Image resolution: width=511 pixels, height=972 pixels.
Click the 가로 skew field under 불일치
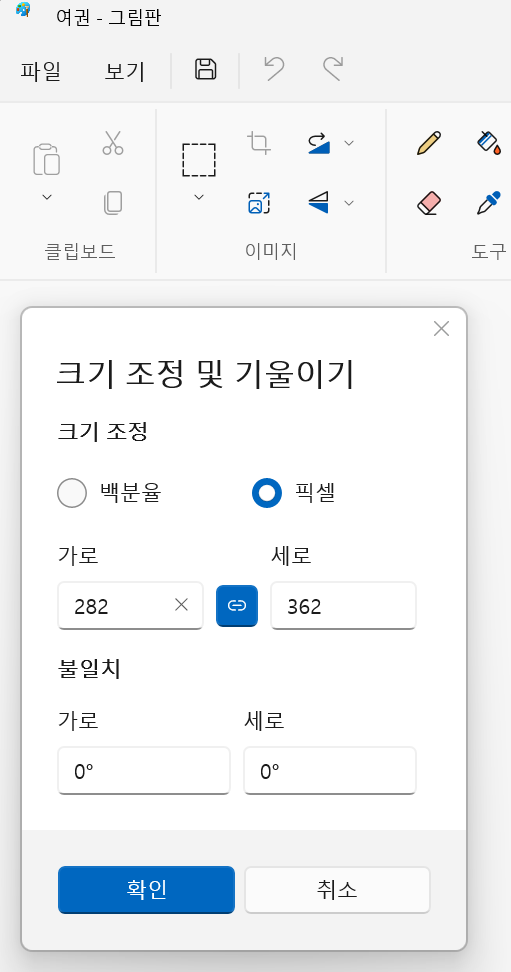[x=144, y=771]
